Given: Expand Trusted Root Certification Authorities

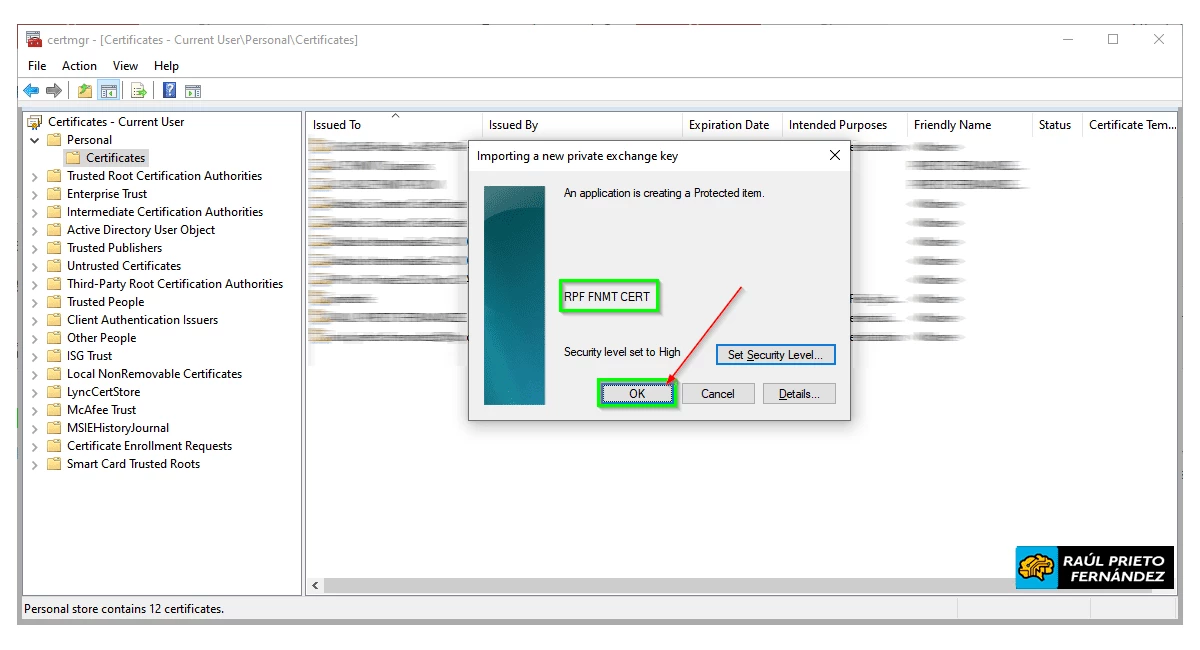Looking at the screenshot, I should [35, 176].
